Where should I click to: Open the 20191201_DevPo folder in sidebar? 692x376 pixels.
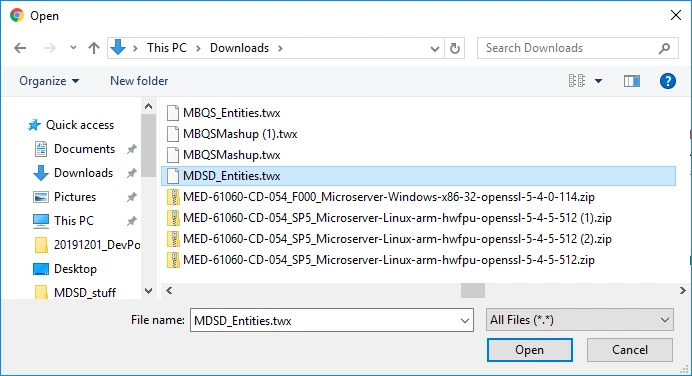[x=87, y=244]
